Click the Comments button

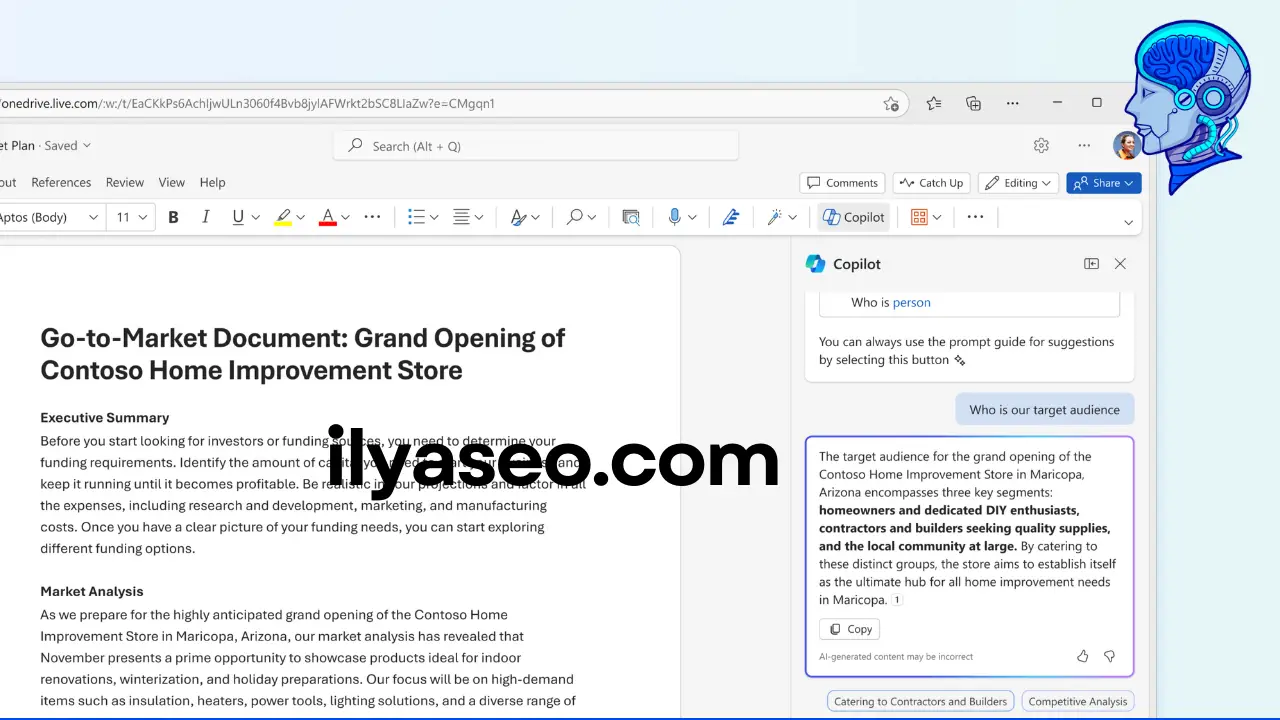842,183
